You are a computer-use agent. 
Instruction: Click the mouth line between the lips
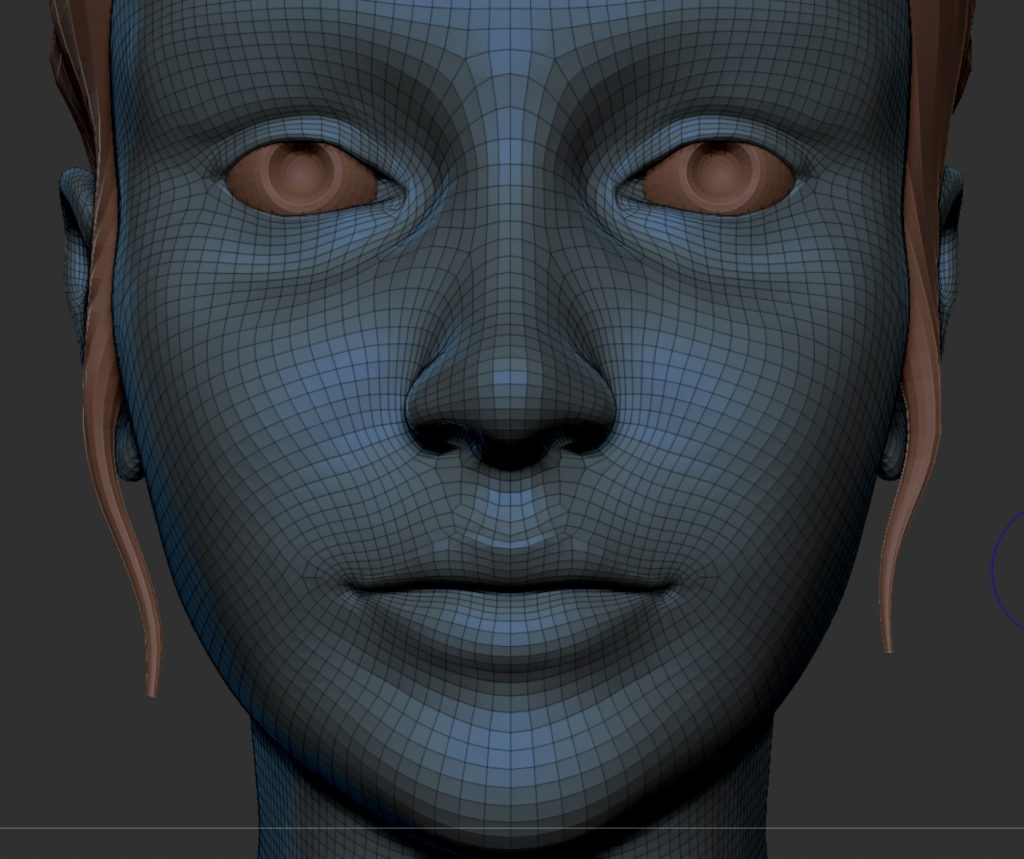tap(511, 586)
